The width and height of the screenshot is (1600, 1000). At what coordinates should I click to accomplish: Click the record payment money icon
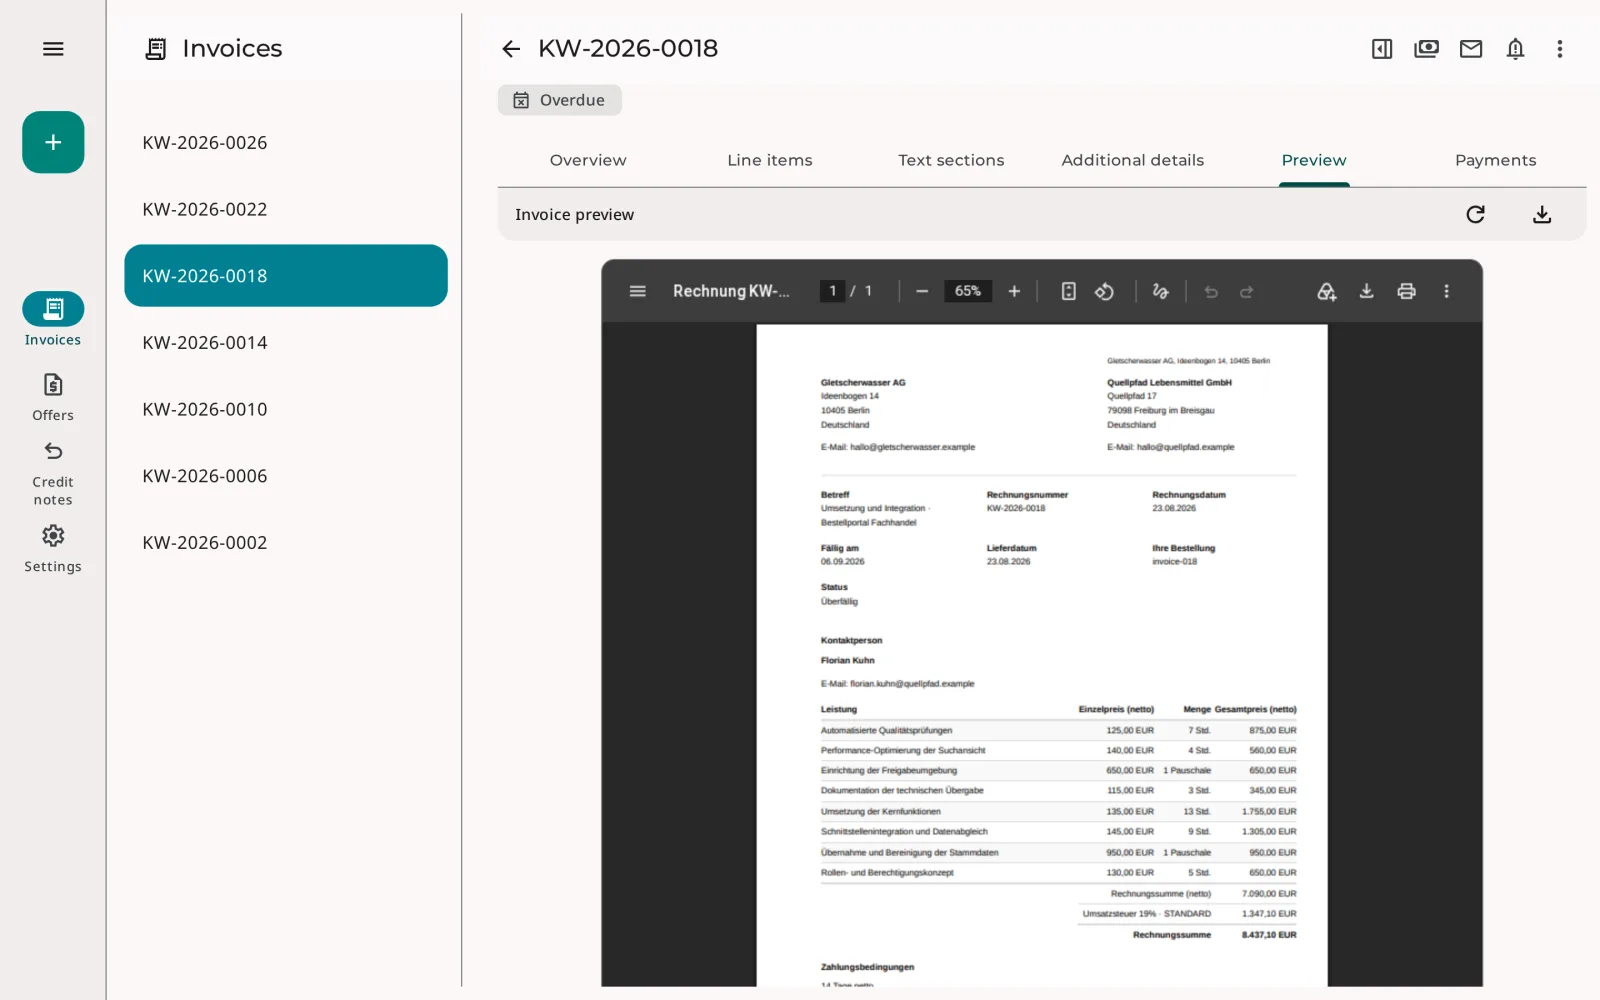1426,49
